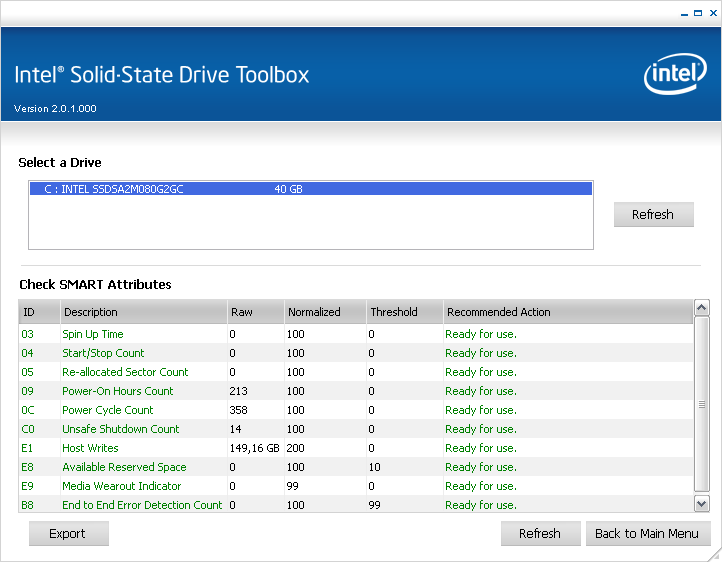This screenshot has height=562, width=722.
Task: Click attribute ID E1
Action: pyautogui.click(x=27, y=448)
